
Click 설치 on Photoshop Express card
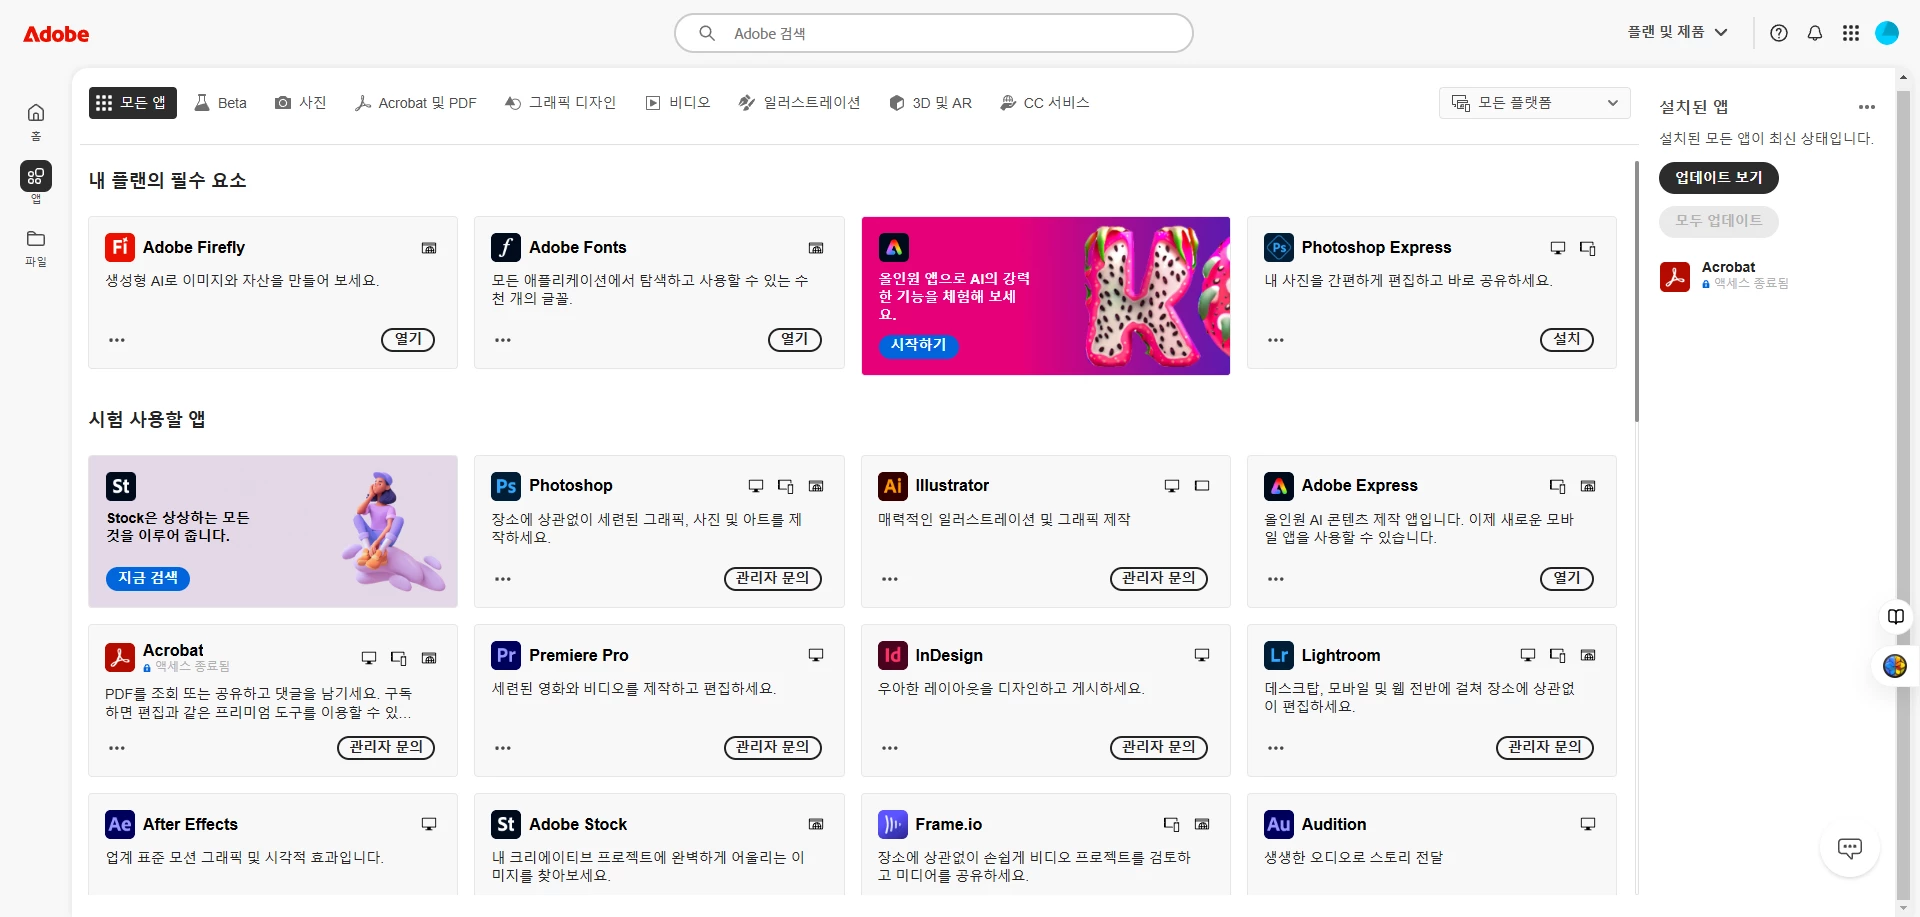click(1567, 340)
